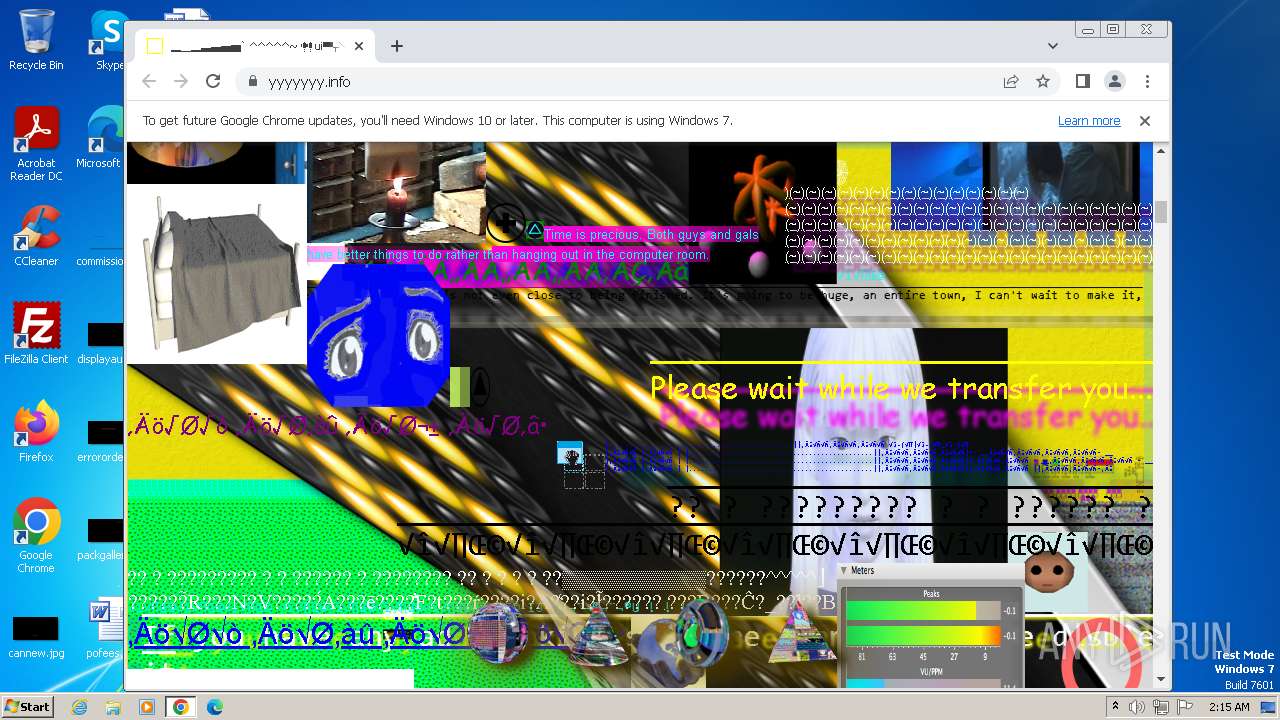Click the blue anime face image
This screenshot has height=720, width=1280.
click(x=378, y=335)
